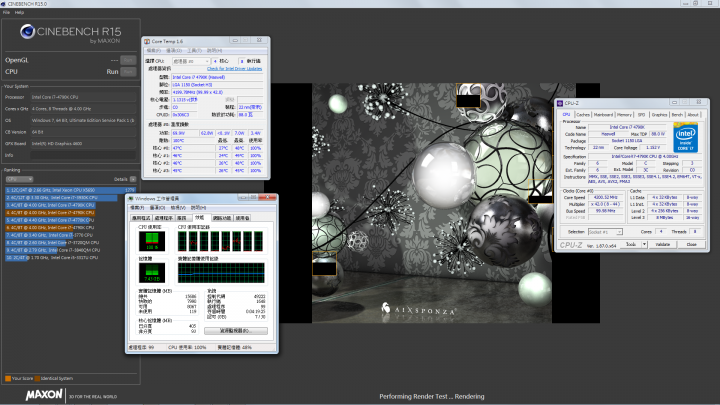Viewport: 720px width, 405px height.
Task: Click the Validate button in CPU-Z
Action: tap(663, 245)
